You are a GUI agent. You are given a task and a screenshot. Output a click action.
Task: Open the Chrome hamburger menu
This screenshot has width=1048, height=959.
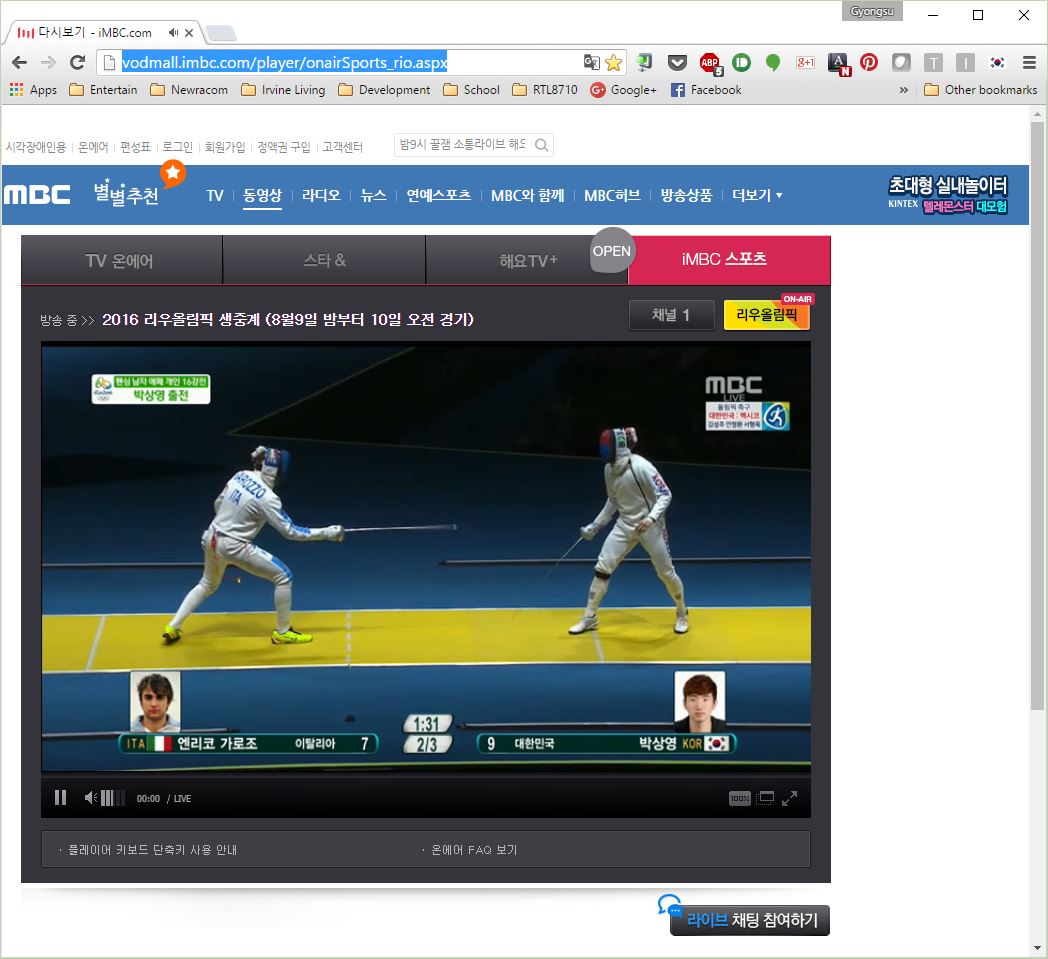coord(1029,63)
